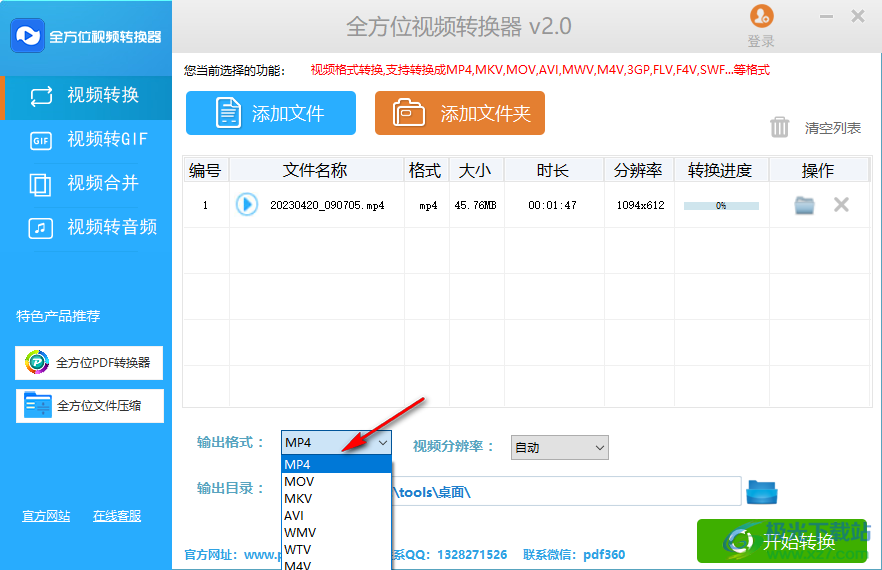Open the 全方位文件压缩 product promo
882x570 pixels.
[89, 406]
